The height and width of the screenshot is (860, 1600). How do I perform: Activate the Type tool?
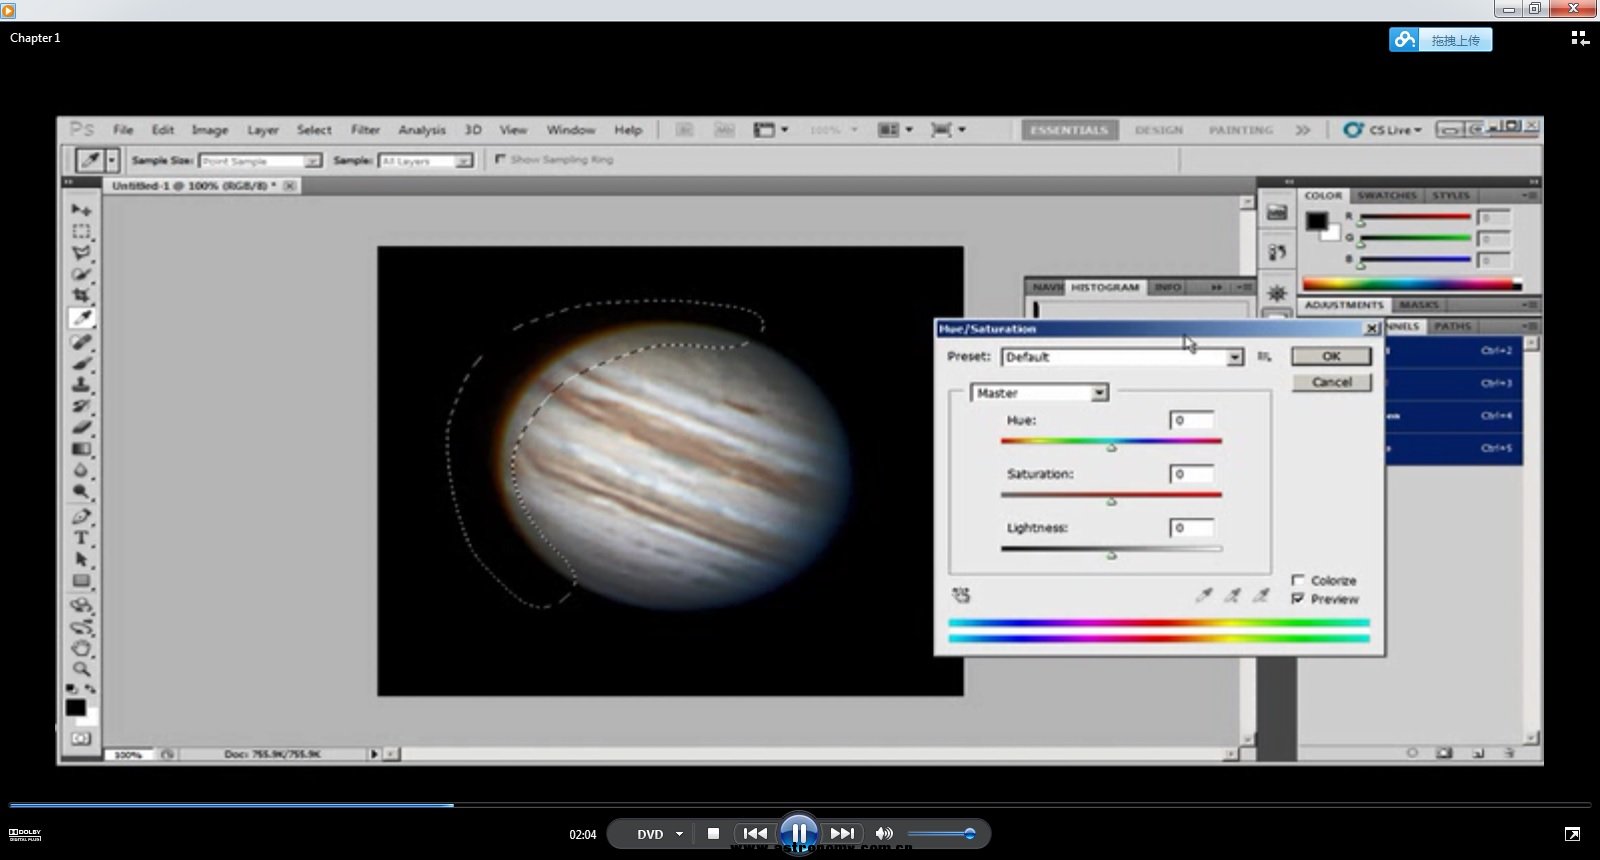(81, 538)
